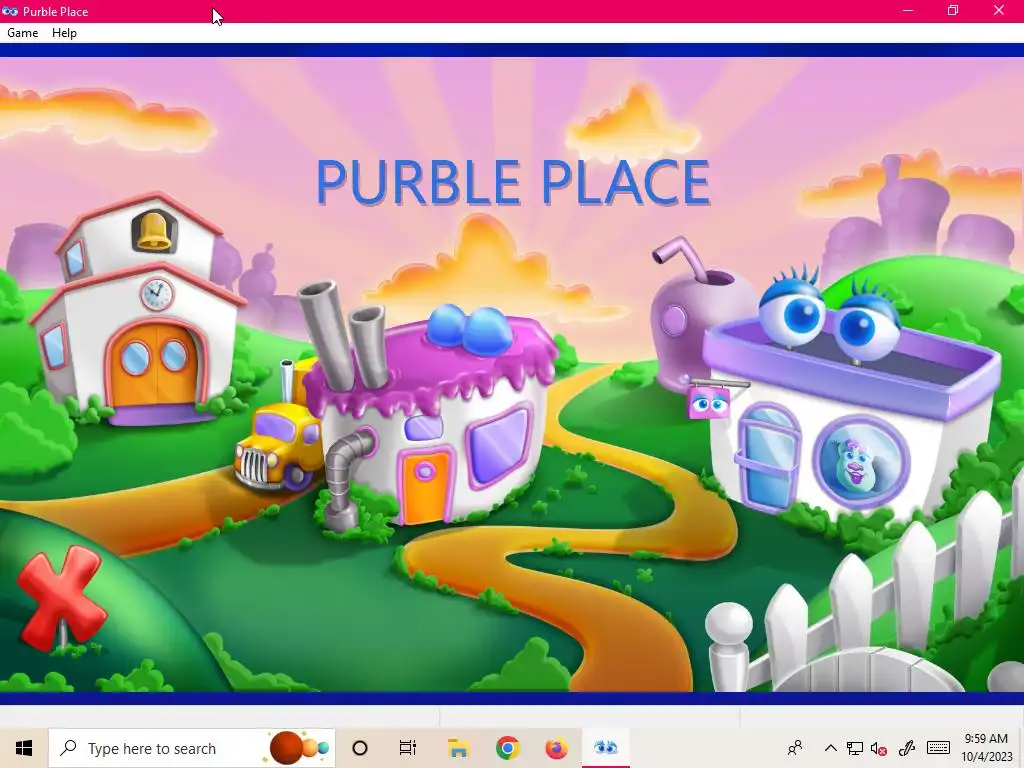Screen dimensions: 1024x768
Task: Open clock showing 9:59 AM
Action: coord(986,748)
